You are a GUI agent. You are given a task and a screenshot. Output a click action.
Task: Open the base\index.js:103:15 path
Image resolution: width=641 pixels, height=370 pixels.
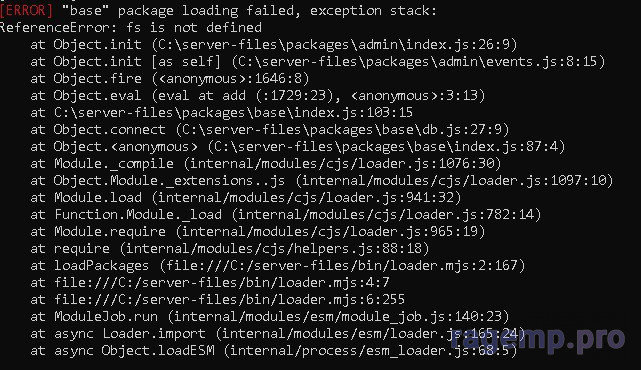(233, 113)
